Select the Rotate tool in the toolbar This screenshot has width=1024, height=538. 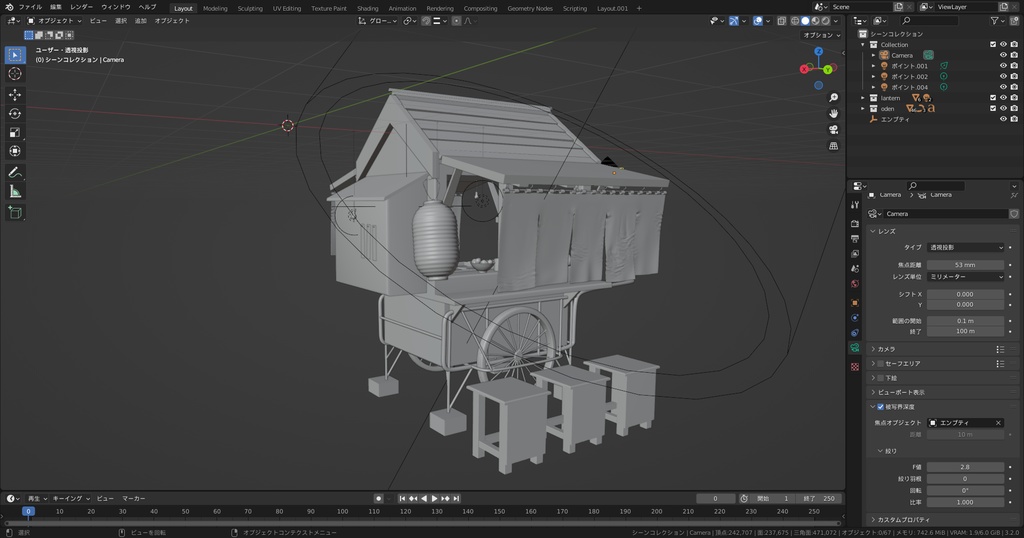pyautogui.click(x=15, y=113)
